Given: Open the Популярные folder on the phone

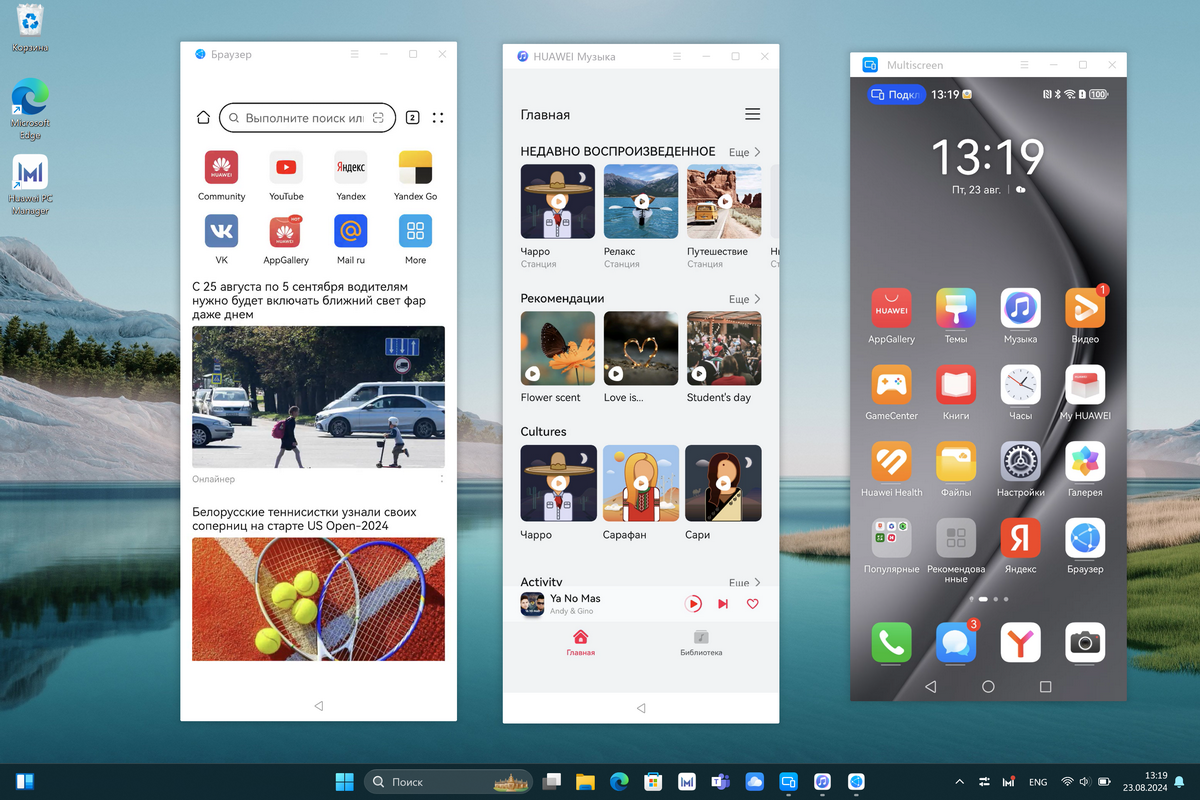Looking at the screenshot, I should point(891,537).
